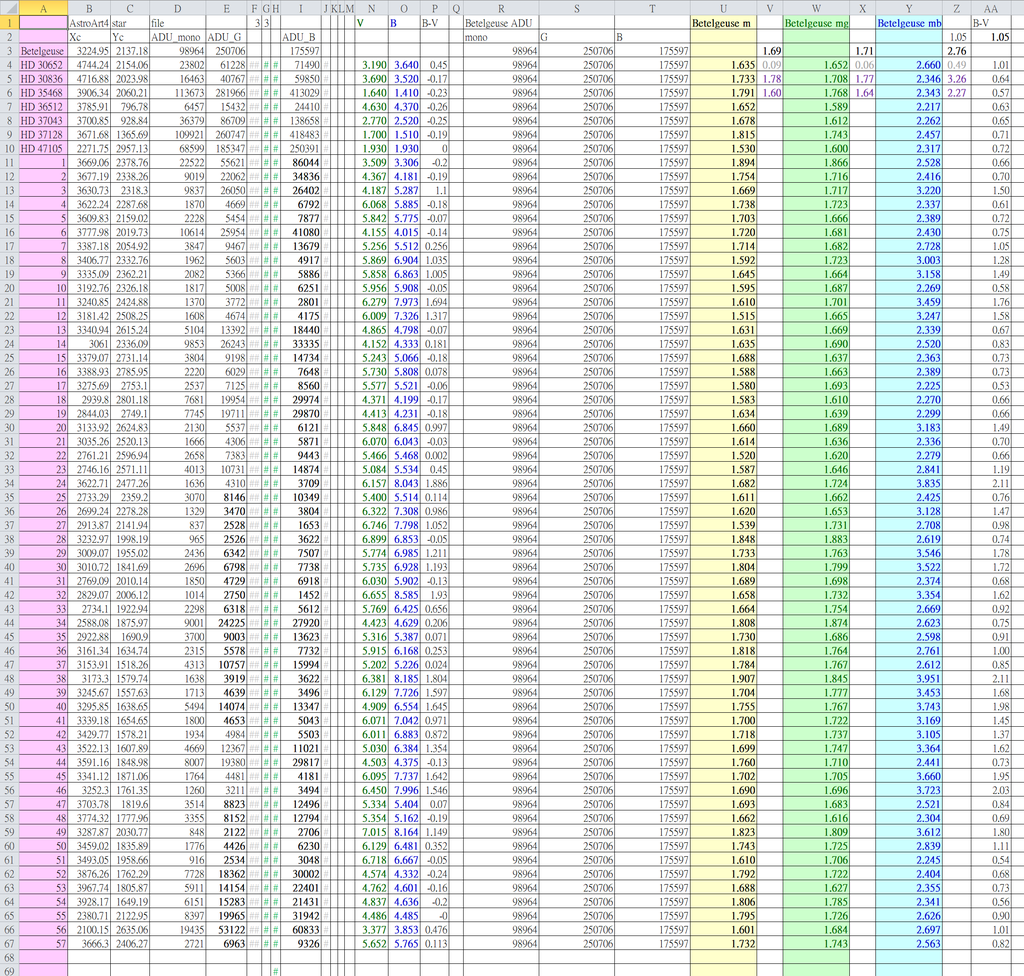This screenshot has width=1024, height=976.
Task: Click the '113673' ADU_mono value
Action: 178,93
